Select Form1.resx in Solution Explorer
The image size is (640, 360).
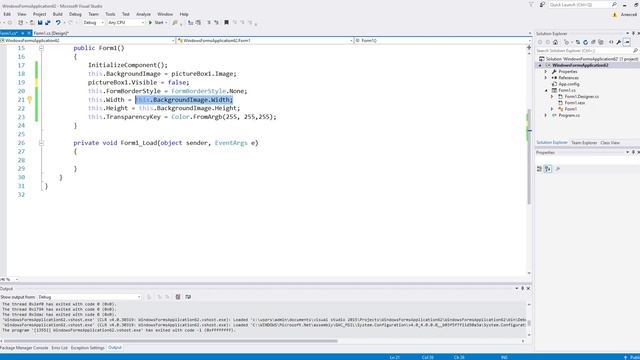point(575,103)
